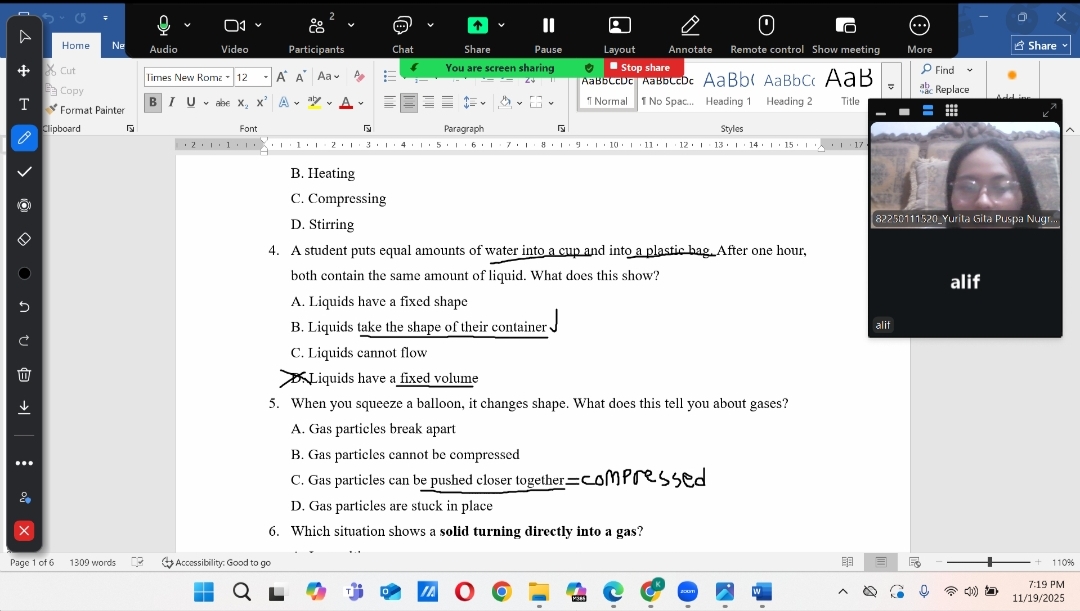Apply the Heading 1 style
The height and width of the screenshot is (611, 1080).
point(728,87)
